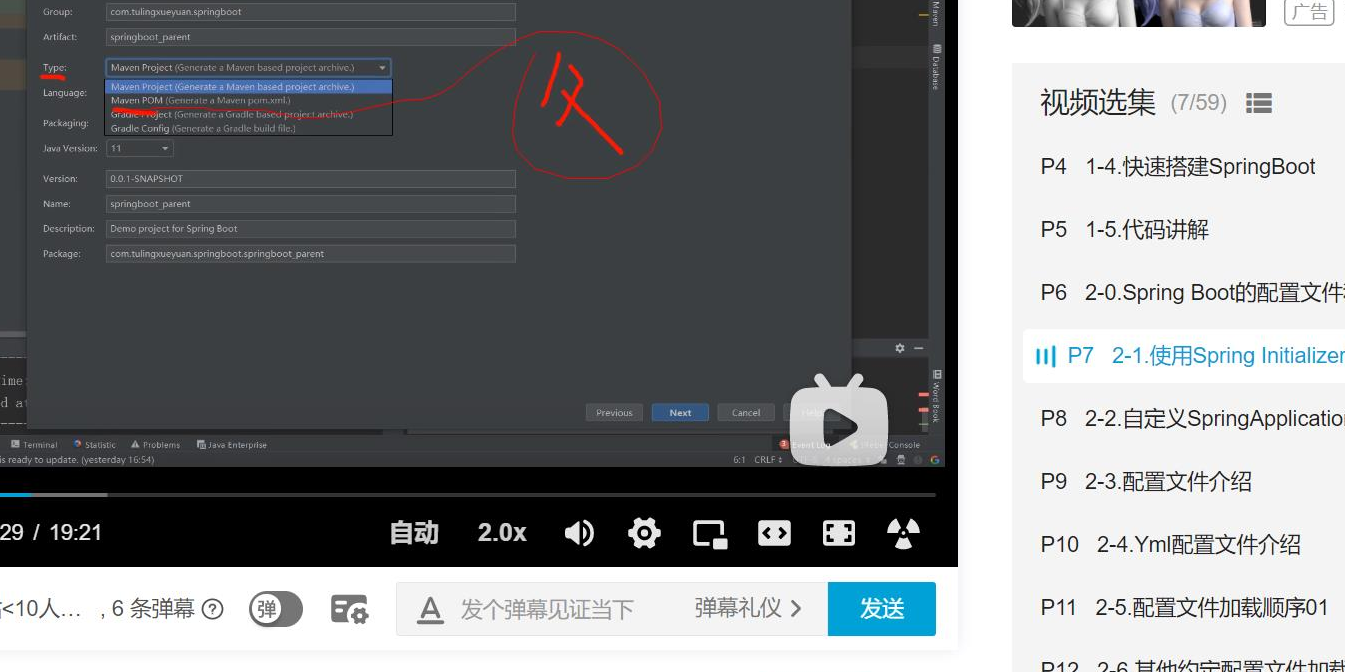Click the Group field in the dialog
This screenshot has width=1345, height=672.
pos(311,12)
